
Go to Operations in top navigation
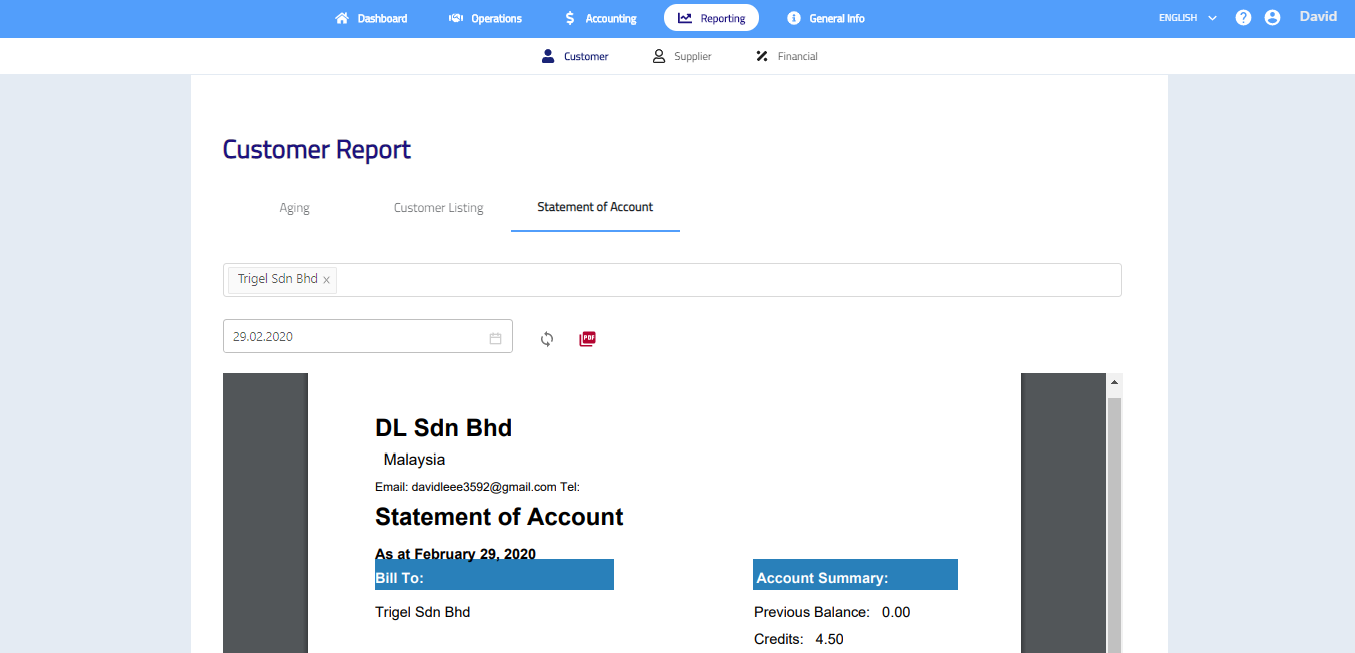tap(486, 18)
